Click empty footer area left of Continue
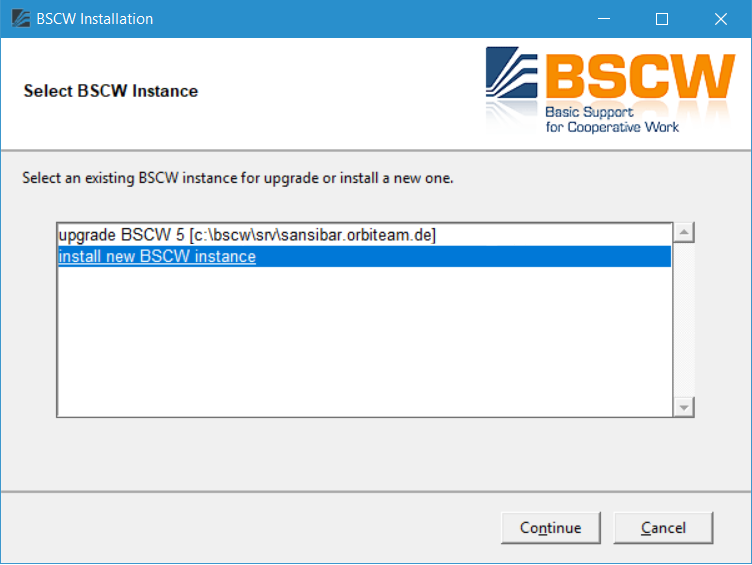This screenshot has width=752, height=565. [250, 528]
